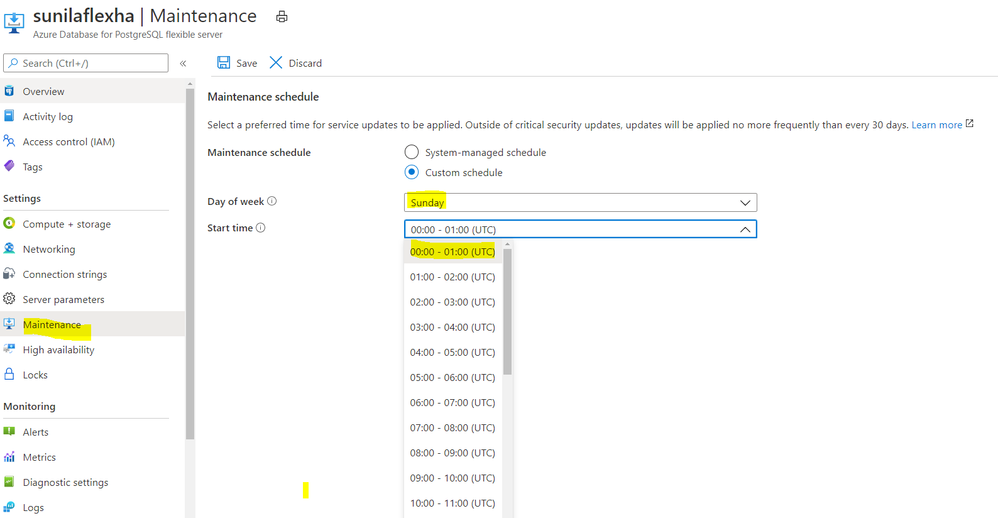Screen dimensions: 998x518
Task: Follow the Learn more link
Action: [936, 125]
